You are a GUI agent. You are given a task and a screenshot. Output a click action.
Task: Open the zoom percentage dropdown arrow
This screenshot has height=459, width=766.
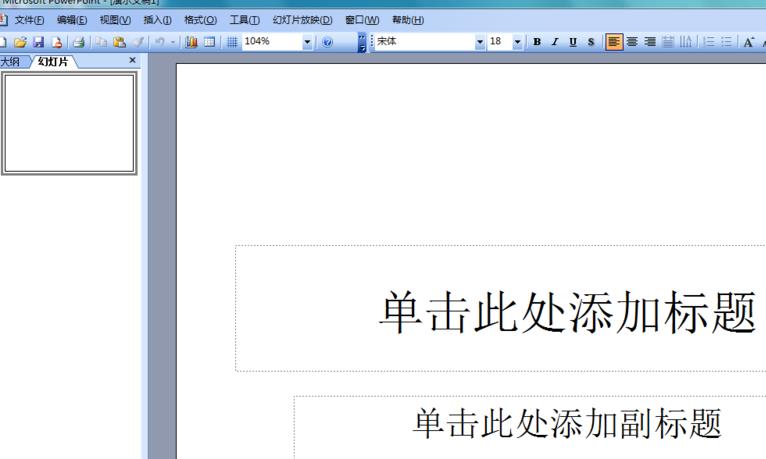pyautogui.click(x=307, y=42)
